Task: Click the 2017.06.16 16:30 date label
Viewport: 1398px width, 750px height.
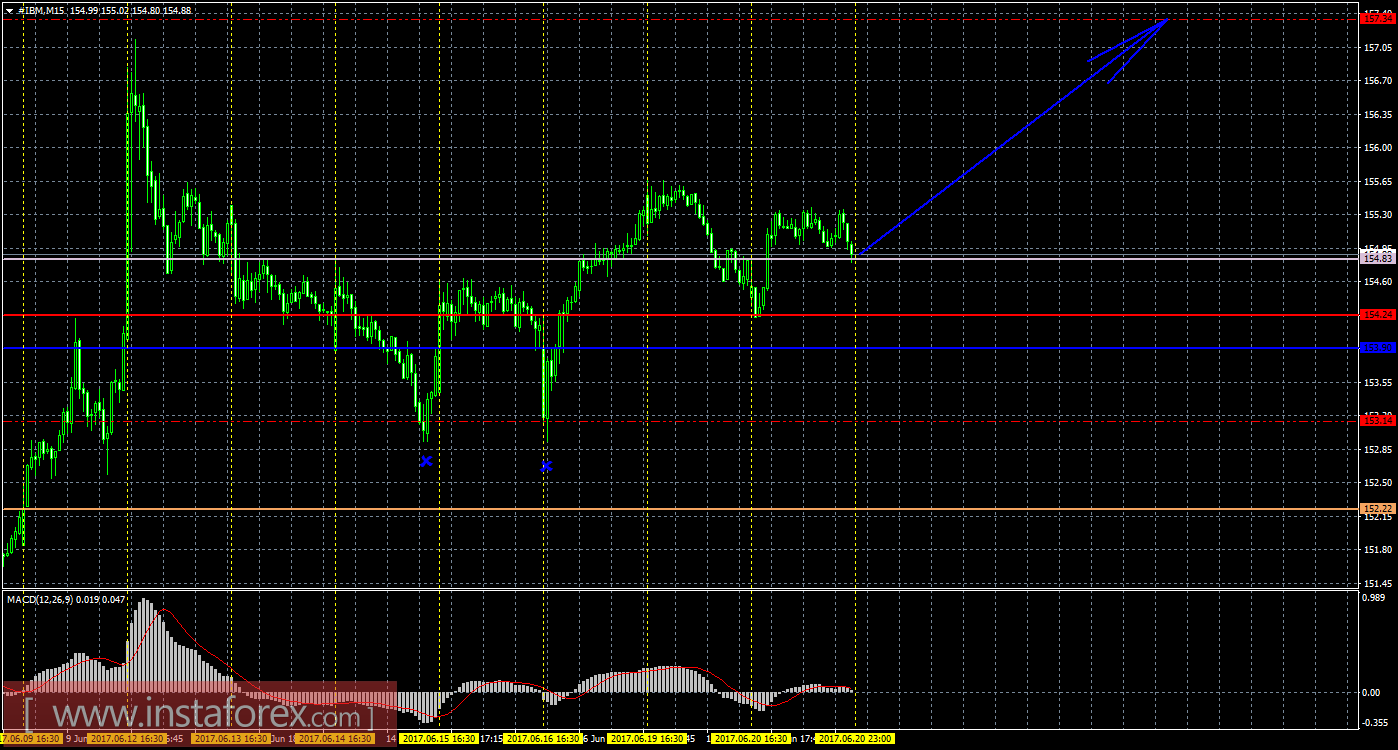Action: pyautogui.click(x=543, y=739)
